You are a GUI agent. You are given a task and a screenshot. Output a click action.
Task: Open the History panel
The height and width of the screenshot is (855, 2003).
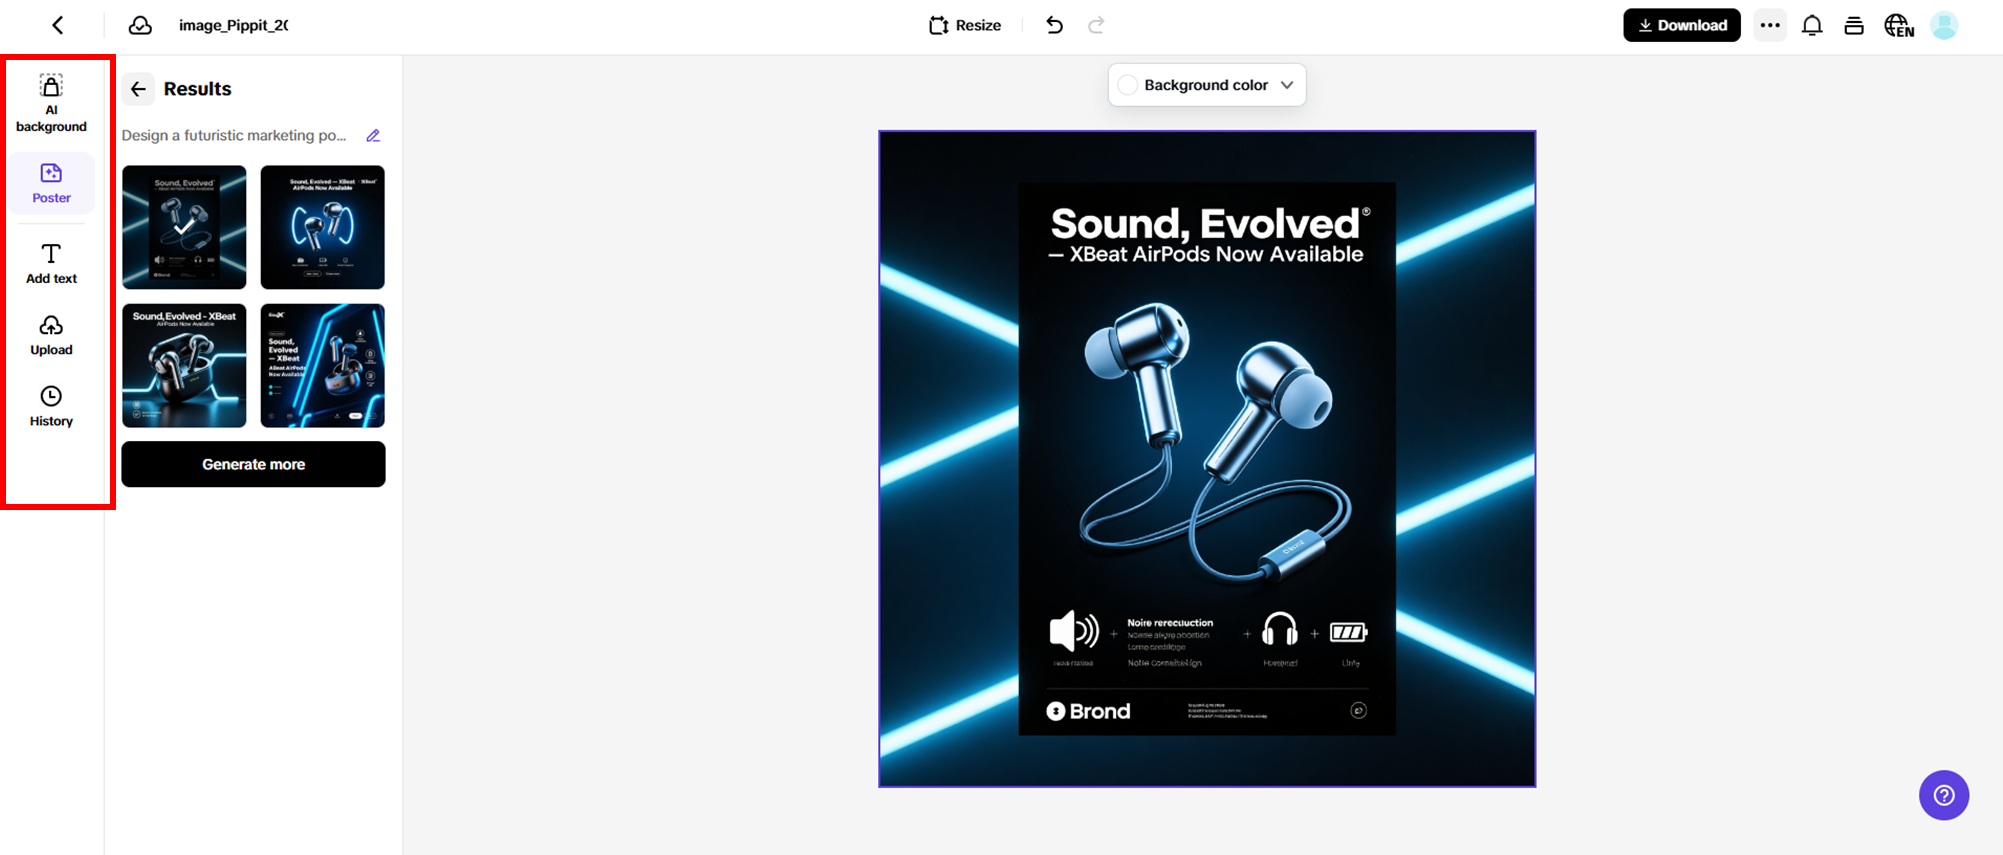(51, 406)
